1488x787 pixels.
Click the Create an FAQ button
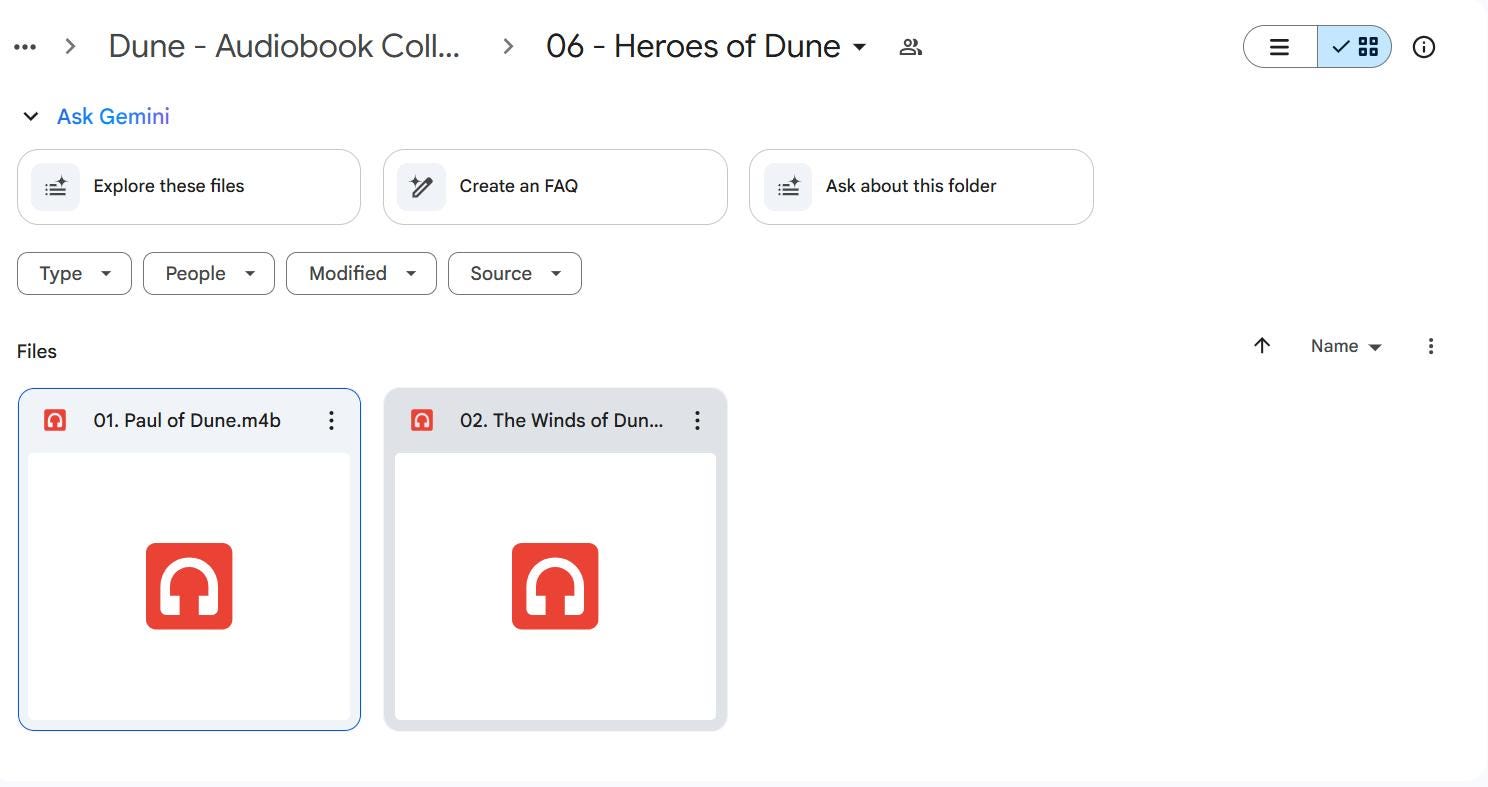point(554,187)
